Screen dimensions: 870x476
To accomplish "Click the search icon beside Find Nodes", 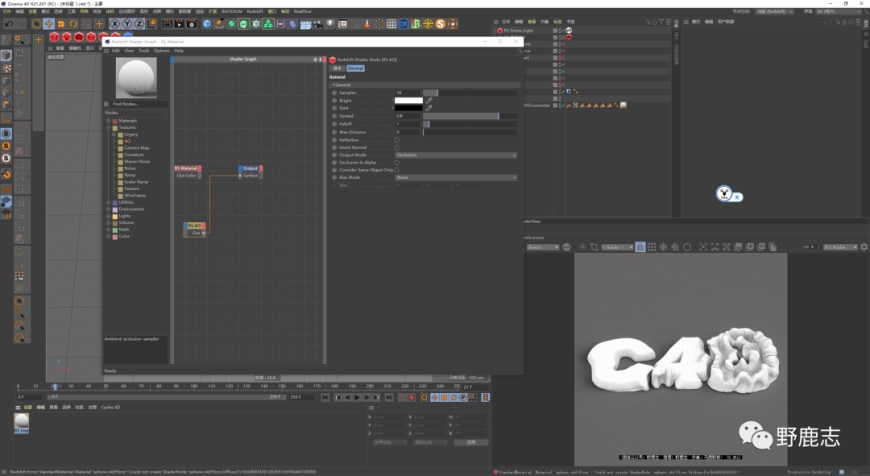I will pos(107,104).
